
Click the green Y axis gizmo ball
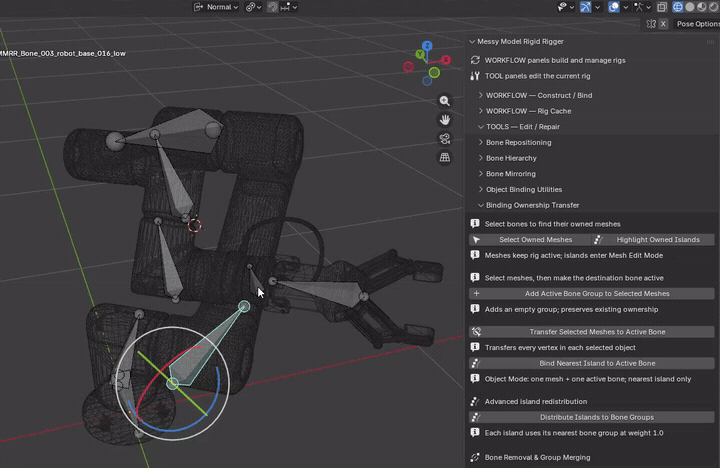pyautogui.click(x=420, y=54)
